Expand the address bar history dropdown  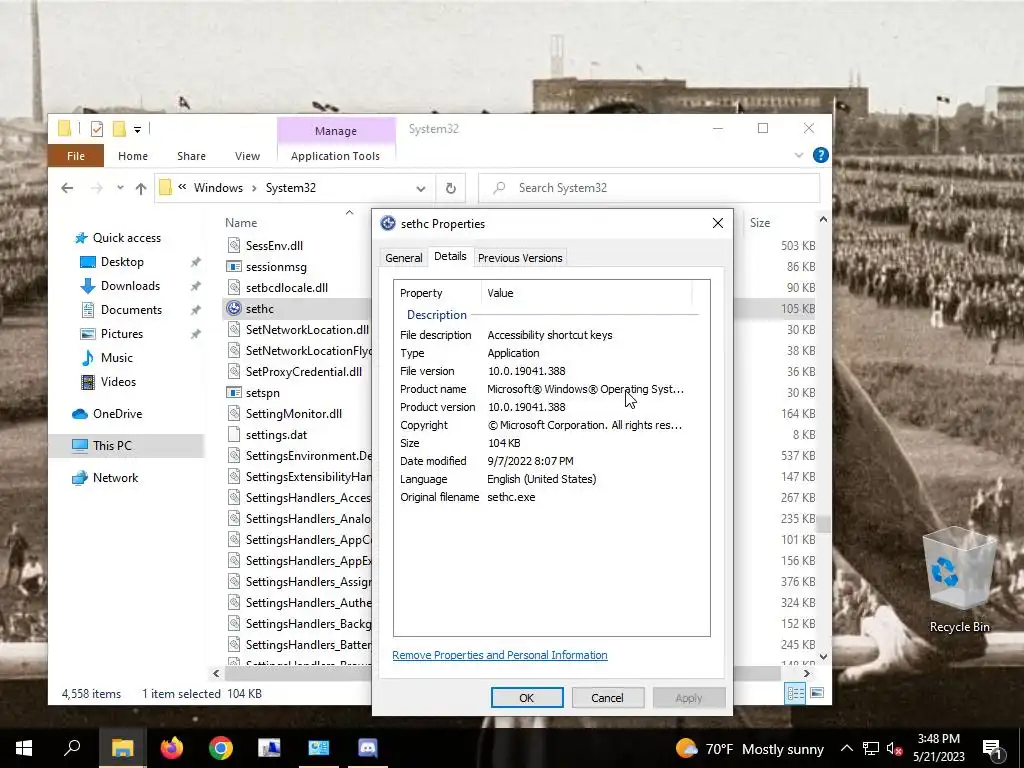click(x=421, y=188)
